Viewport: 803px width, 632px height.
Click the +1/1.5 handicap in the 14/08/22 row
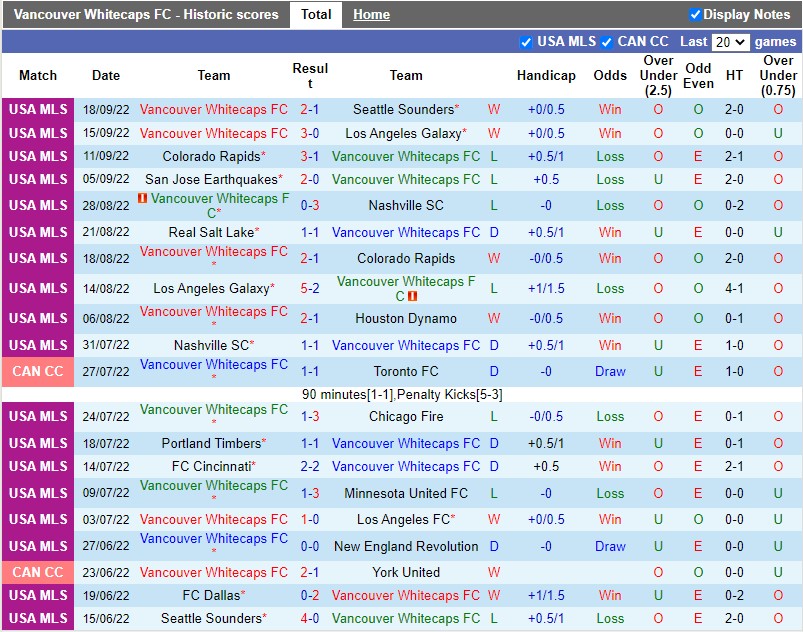click(546, 288)
